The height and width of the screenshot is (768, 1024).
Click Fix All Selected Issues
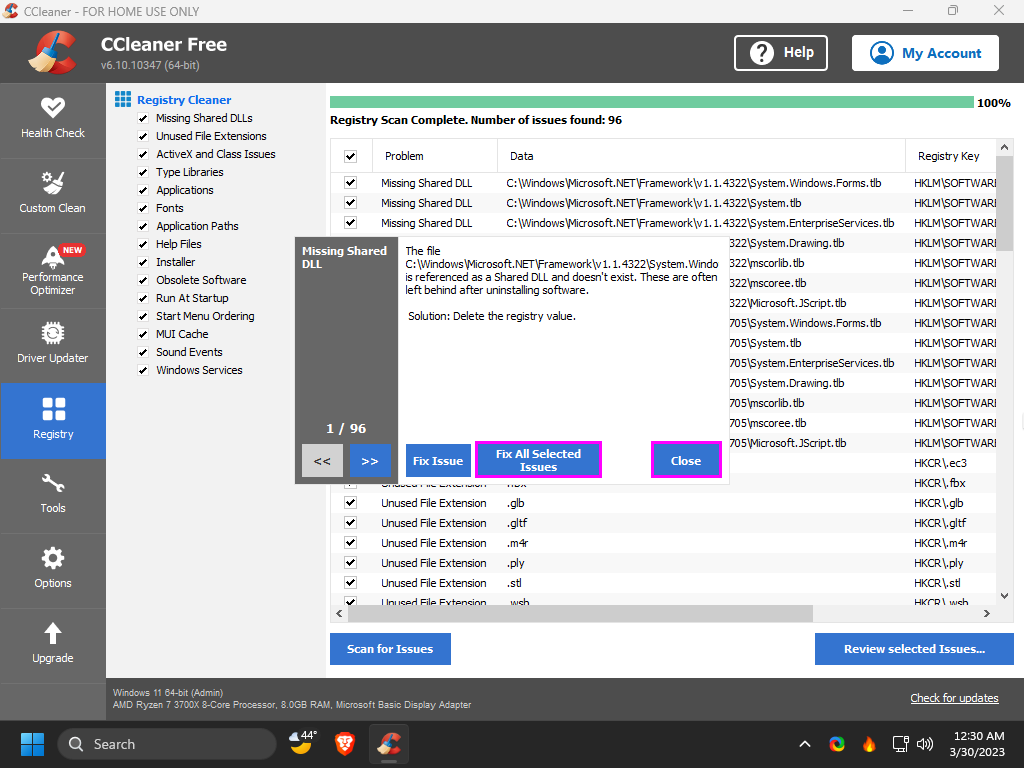coord(538,460)
